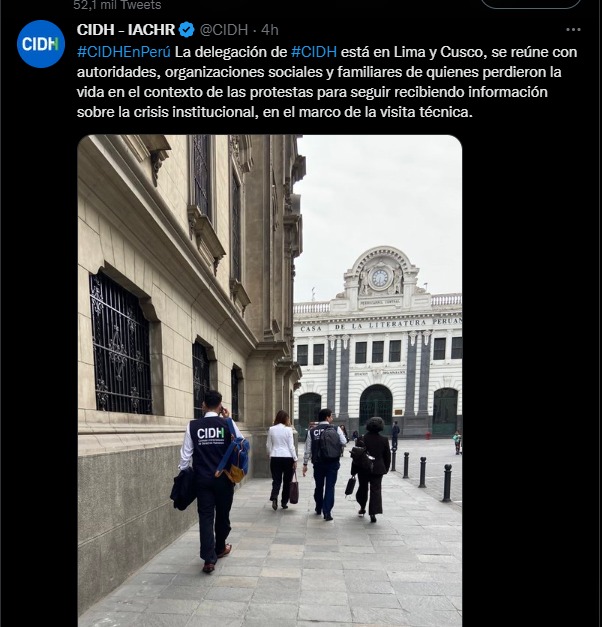The image size is (602, 627).
Task: Open the three-dot more options menu
Action: [573, 30]
